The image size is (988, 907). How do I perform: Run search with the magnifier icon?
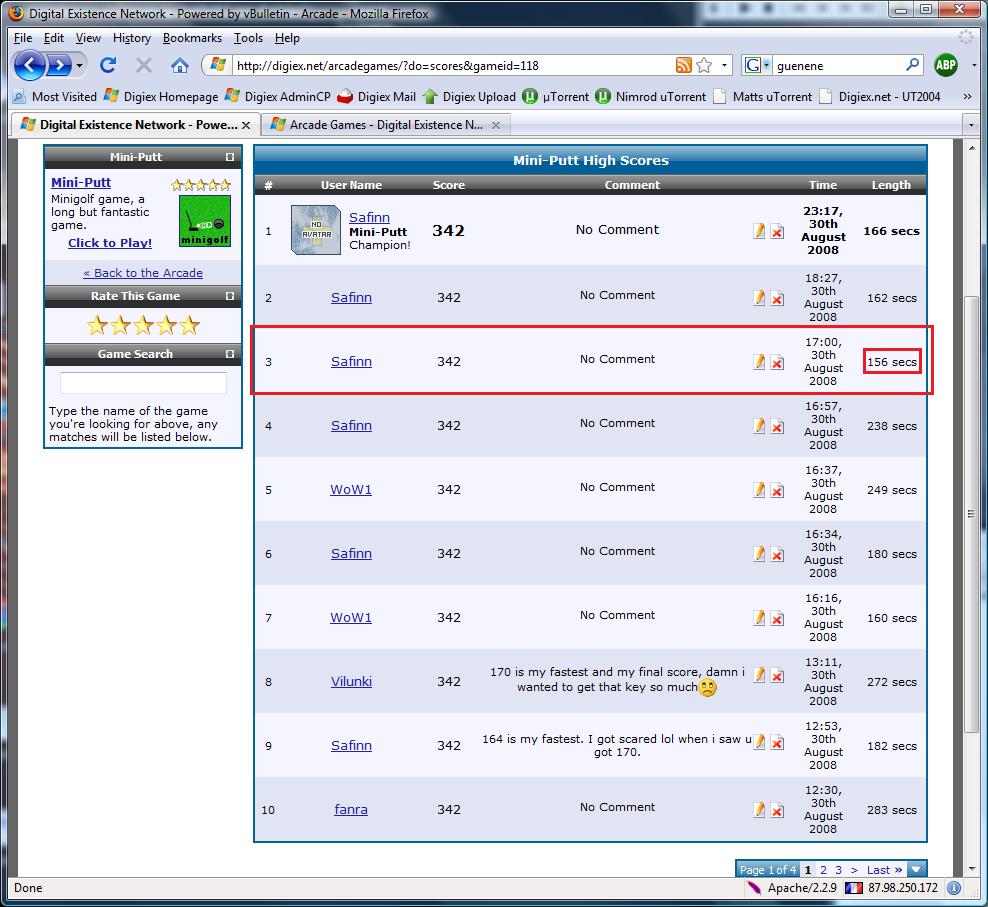912,65
